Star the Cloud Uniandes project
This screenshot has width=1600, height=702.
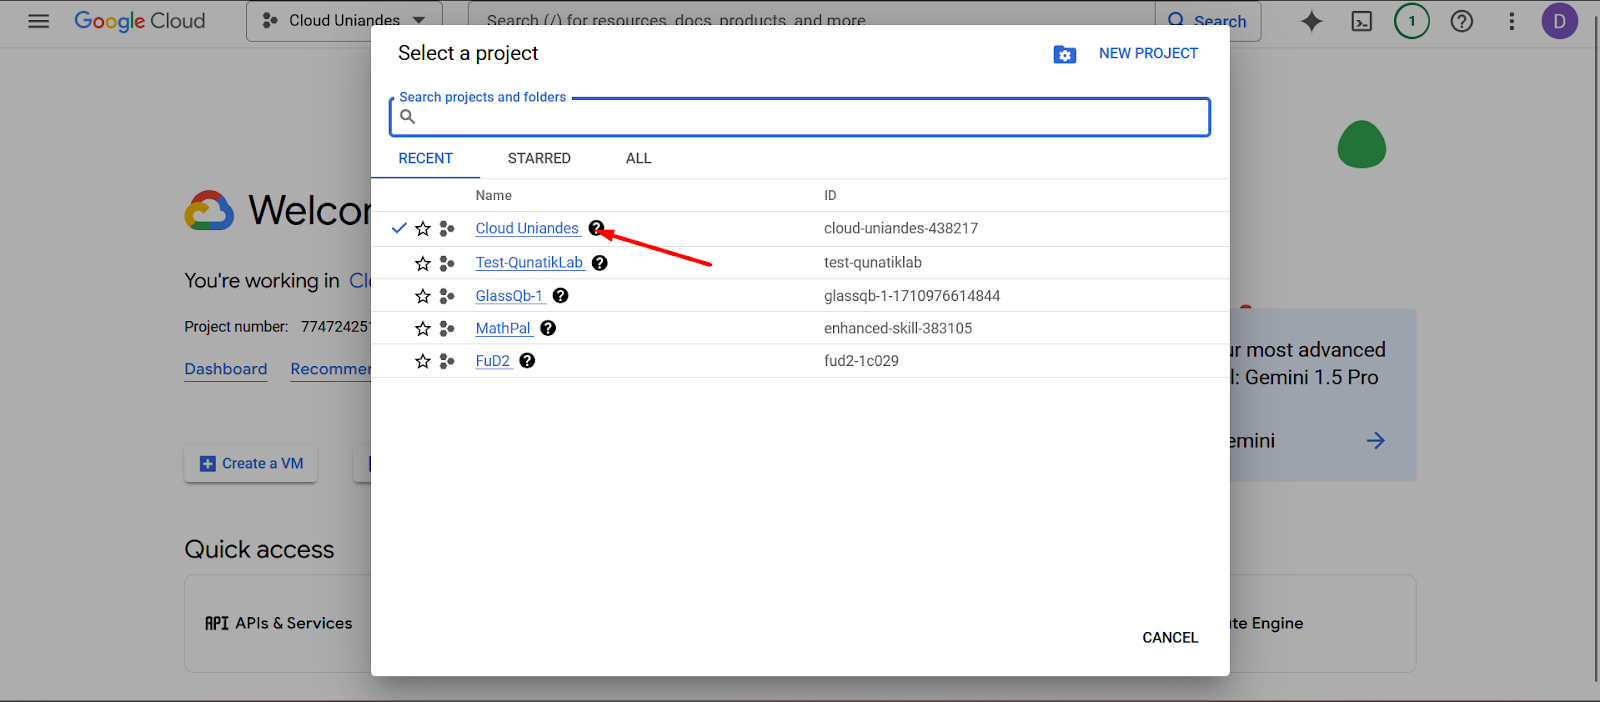(423, 229)
